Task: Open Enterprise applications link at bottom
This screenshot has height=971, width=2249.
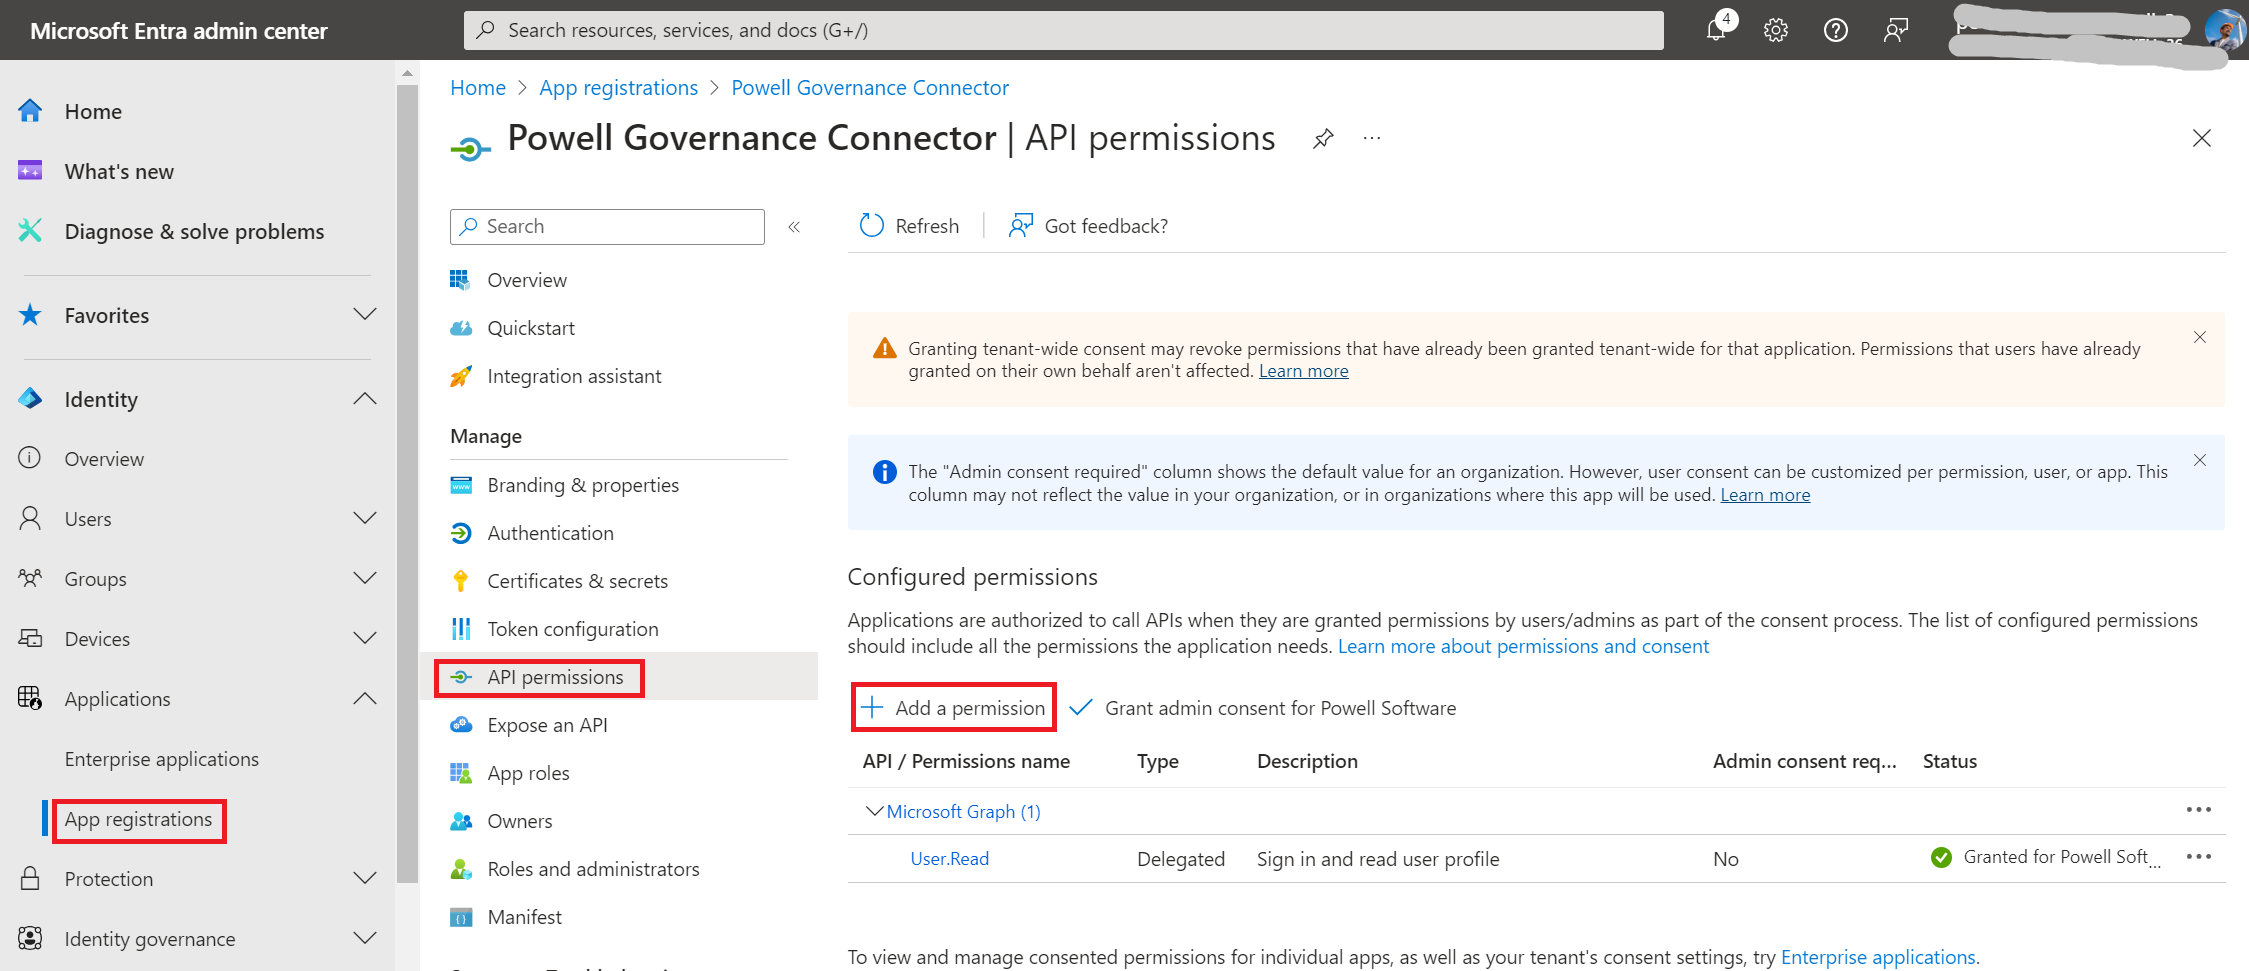Action: click(x=1878, y=957)
